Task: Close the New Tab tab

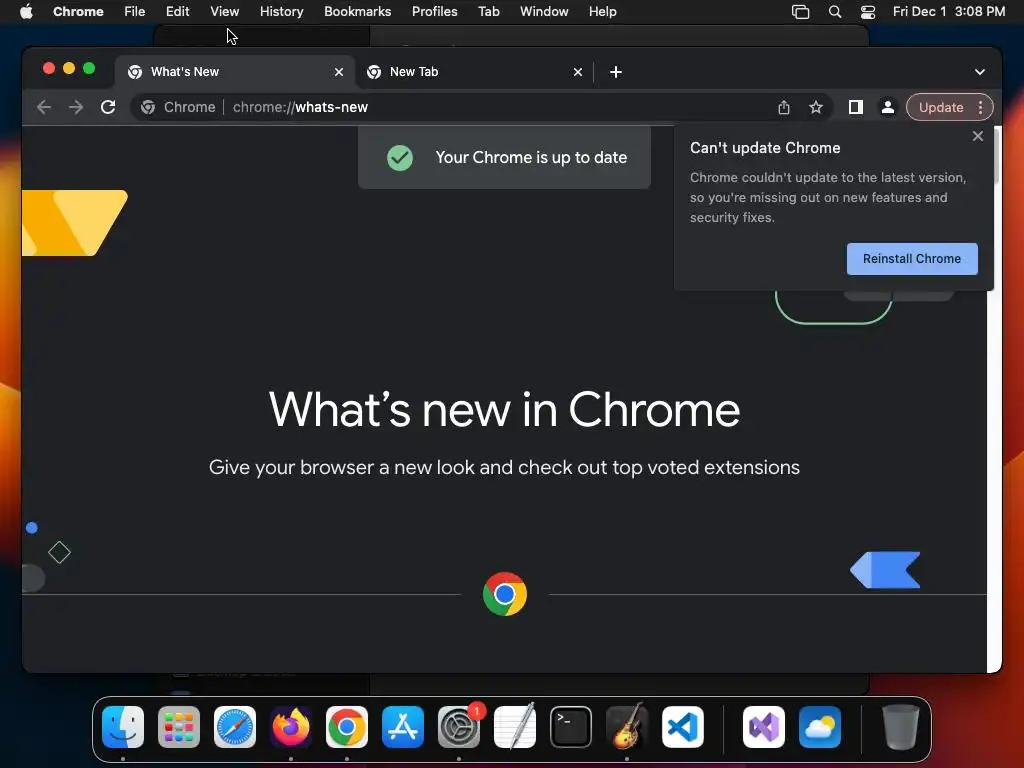Action: [578, 72]
